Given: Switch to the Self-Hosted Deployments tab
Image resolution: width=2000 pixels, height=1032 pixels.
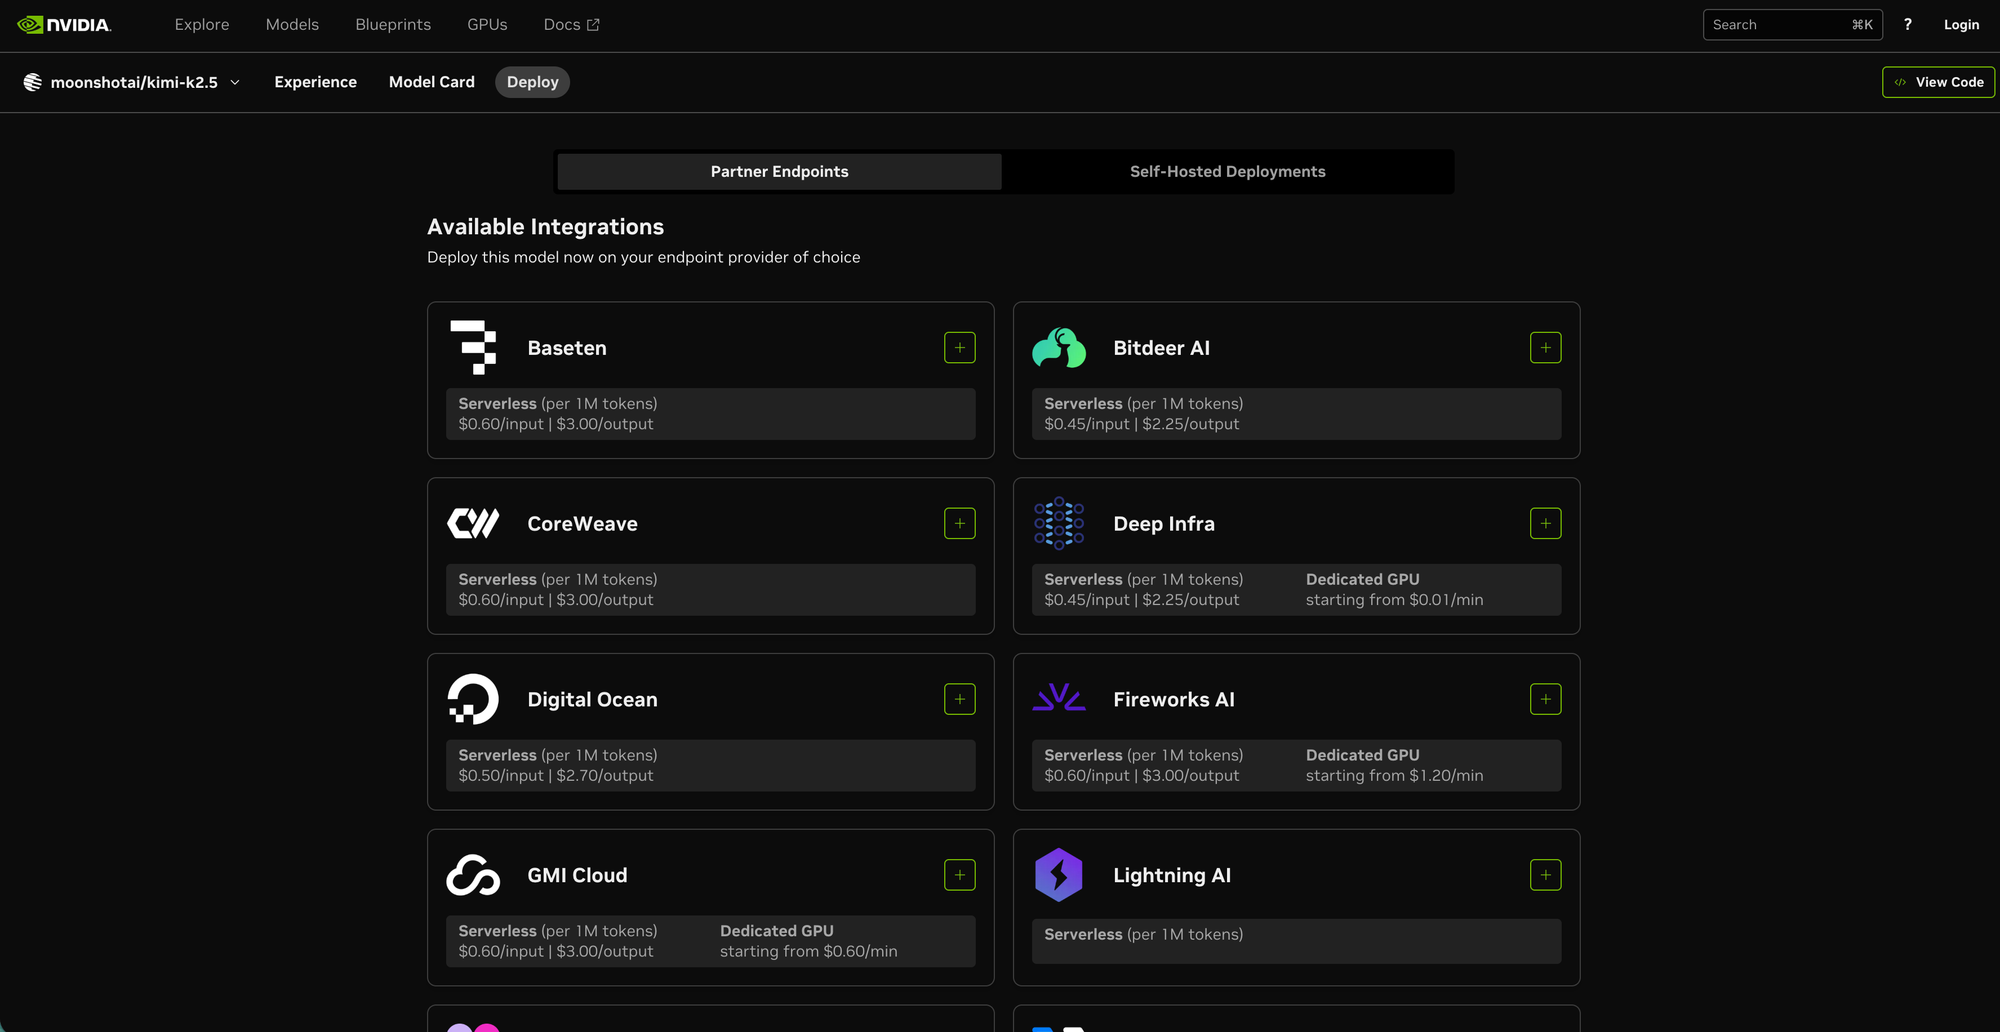Looking at the screenshot, I should coord(1227,171).
